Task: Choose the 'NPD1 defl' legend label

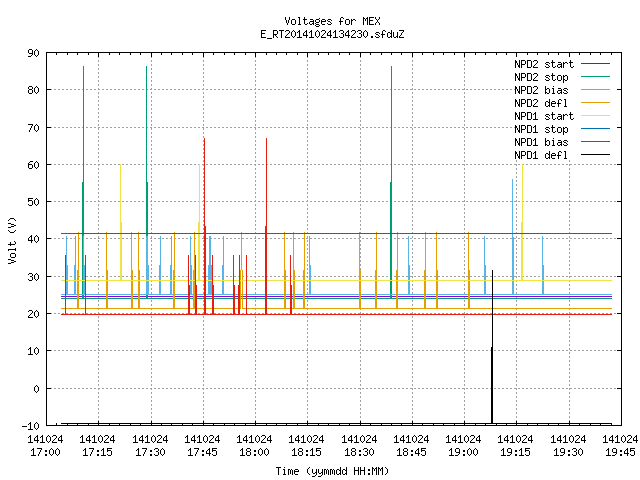Action: (541, 156)
